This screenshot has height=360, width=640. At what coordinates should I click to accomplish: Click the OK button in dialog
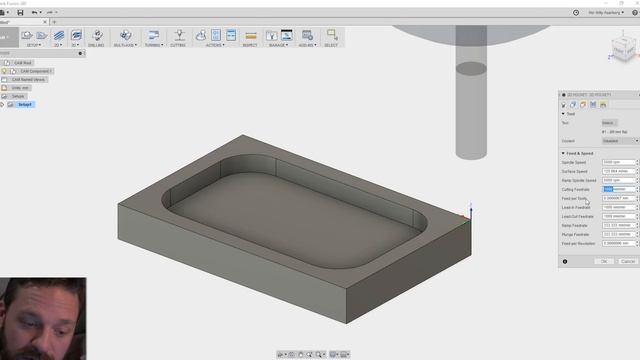(604, 261)
